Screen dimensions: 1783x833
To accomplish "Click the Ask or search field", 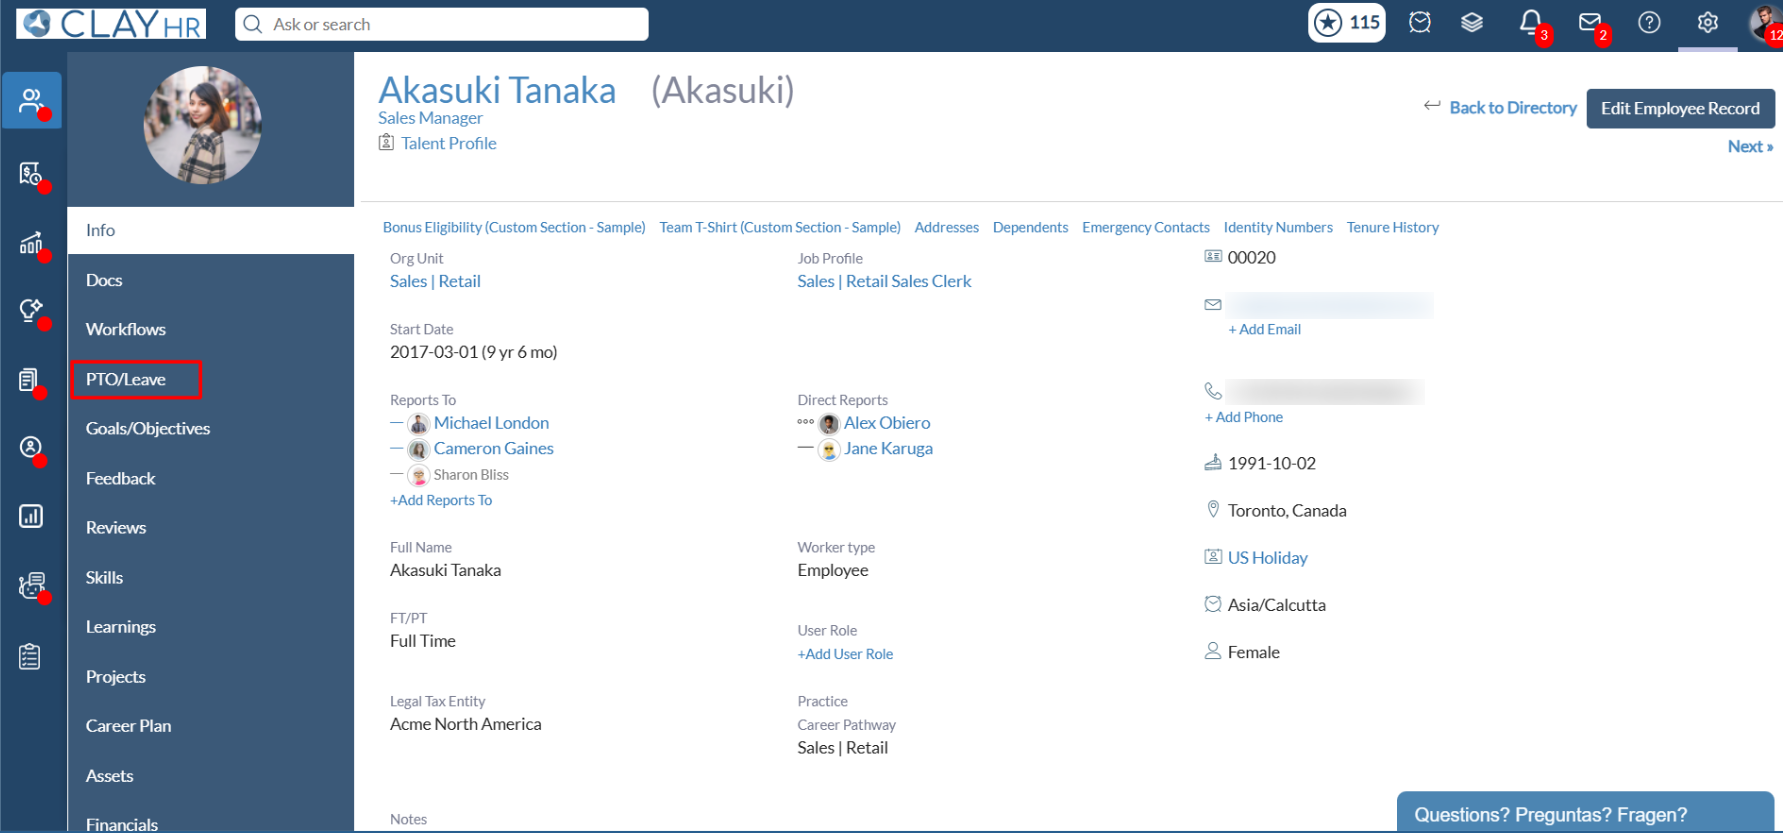I will 441,24.
